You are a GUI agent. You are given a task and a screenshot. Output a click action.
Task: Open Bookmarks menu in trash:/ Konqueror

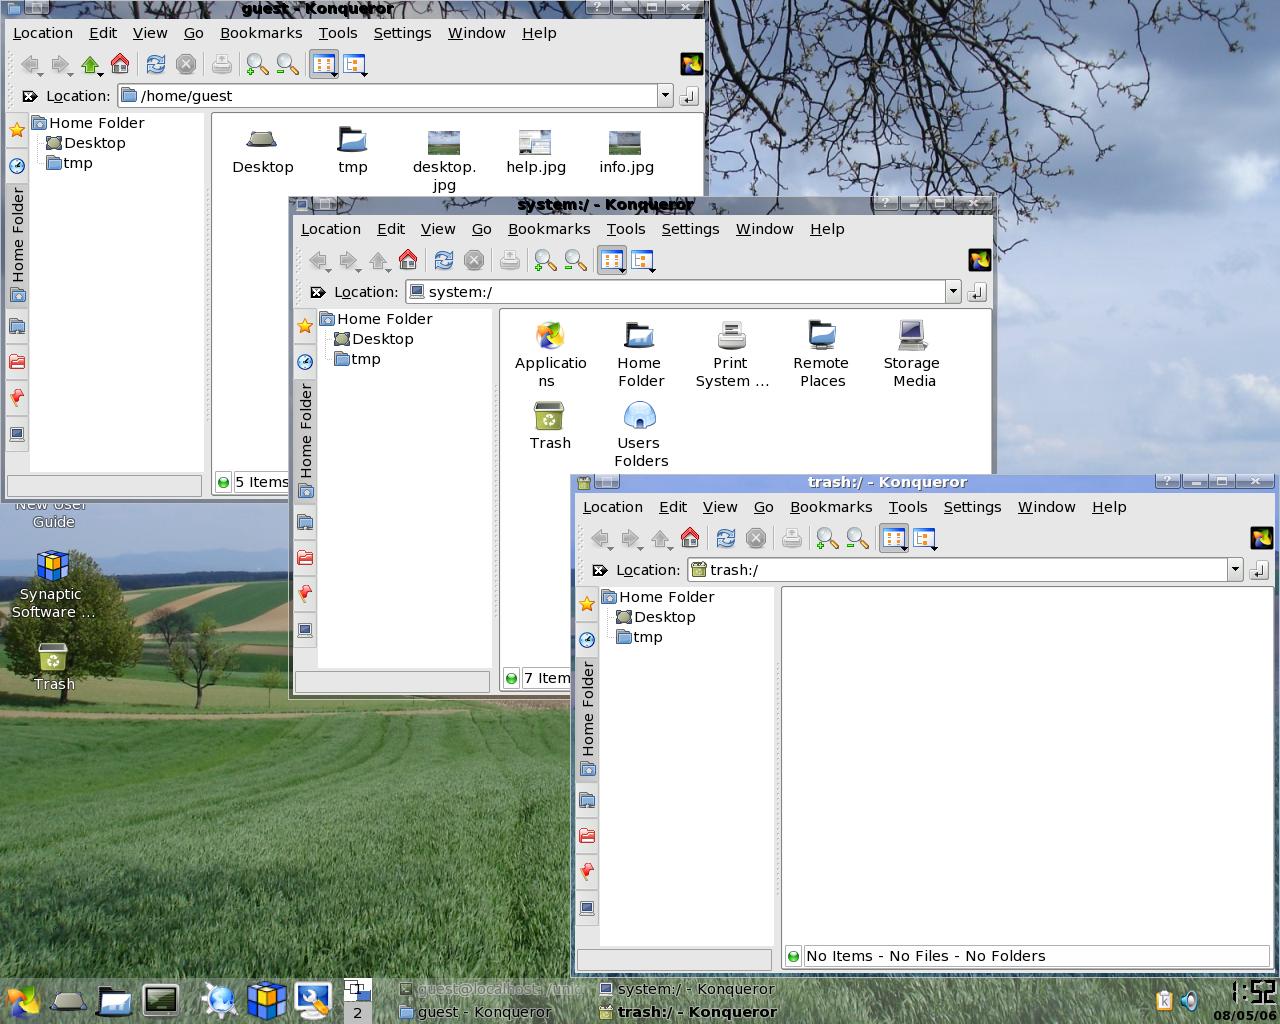coord(831,507)
